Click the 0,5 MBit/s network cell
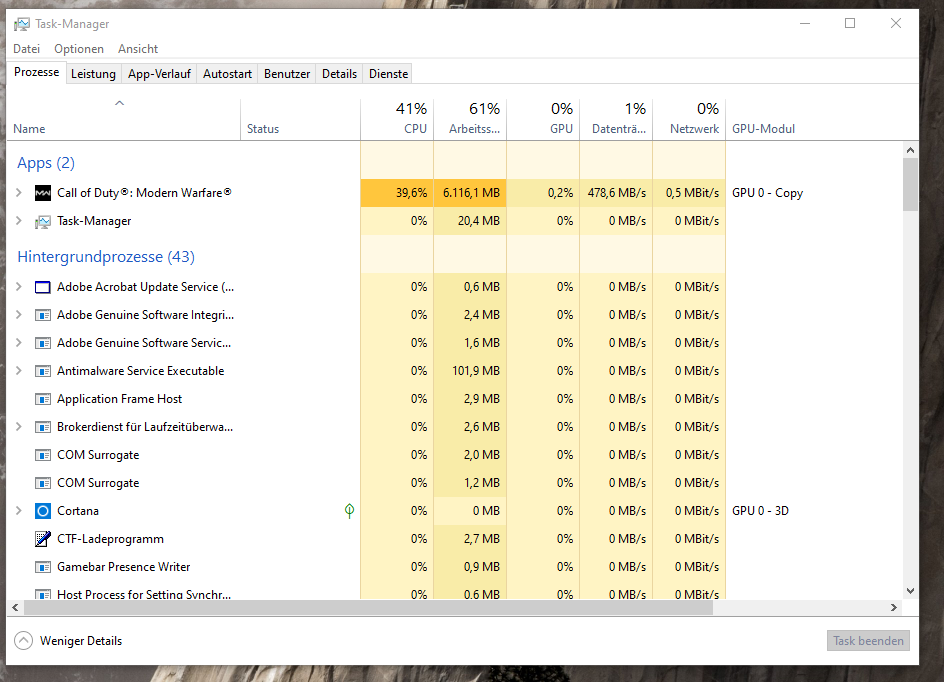Image resolution: width=944 pixels, height=682 pixels. pos(689,193)
